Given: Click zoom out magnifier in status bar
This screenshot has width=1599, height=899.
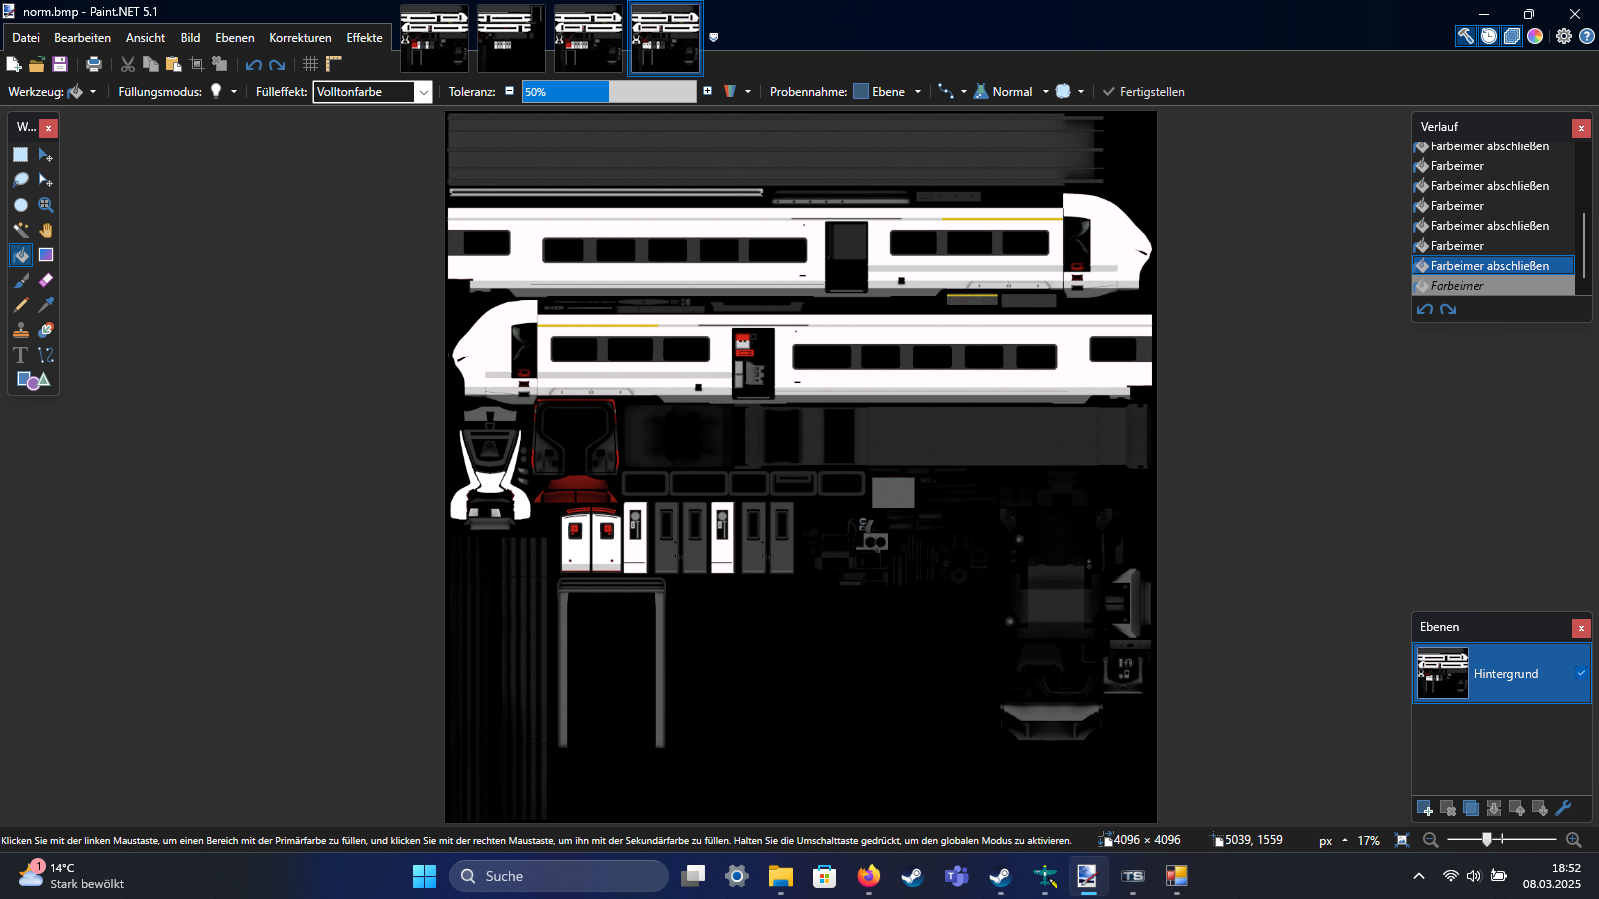Looking at the screenshot, I should pos(1431,841).
